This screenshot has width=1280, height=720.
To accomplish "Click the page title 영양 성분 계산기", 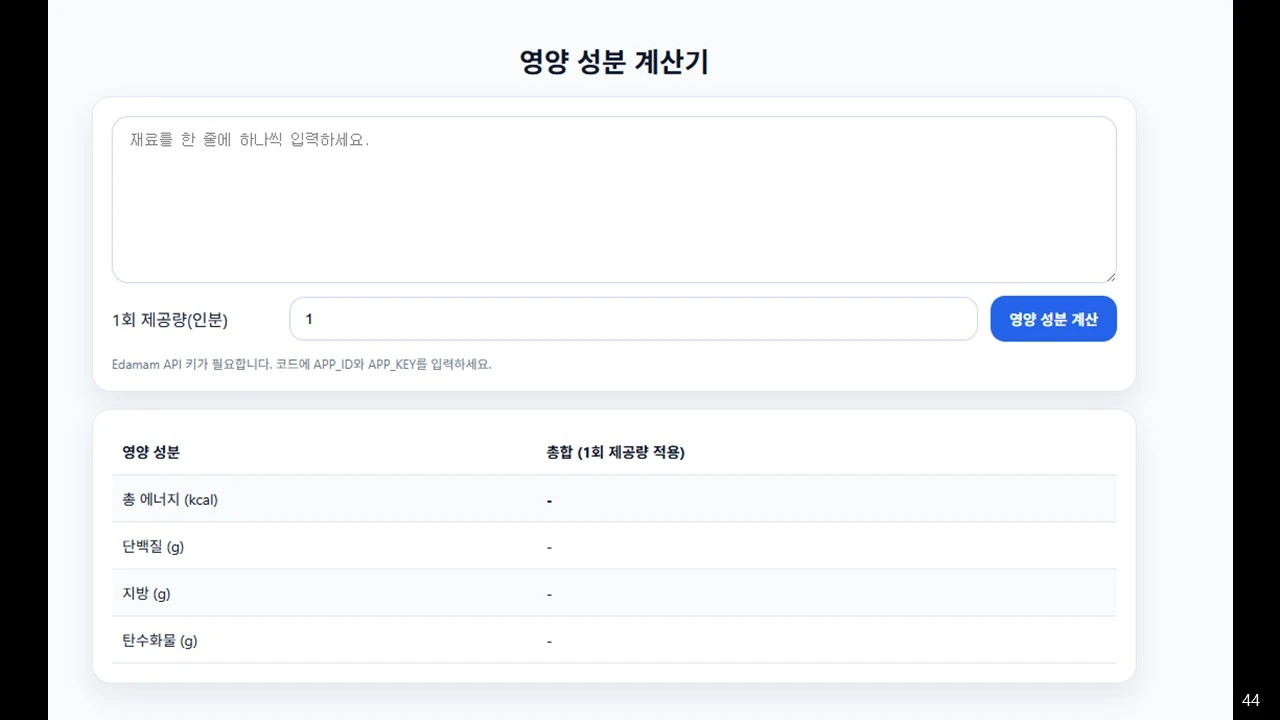I will point(613,61).
